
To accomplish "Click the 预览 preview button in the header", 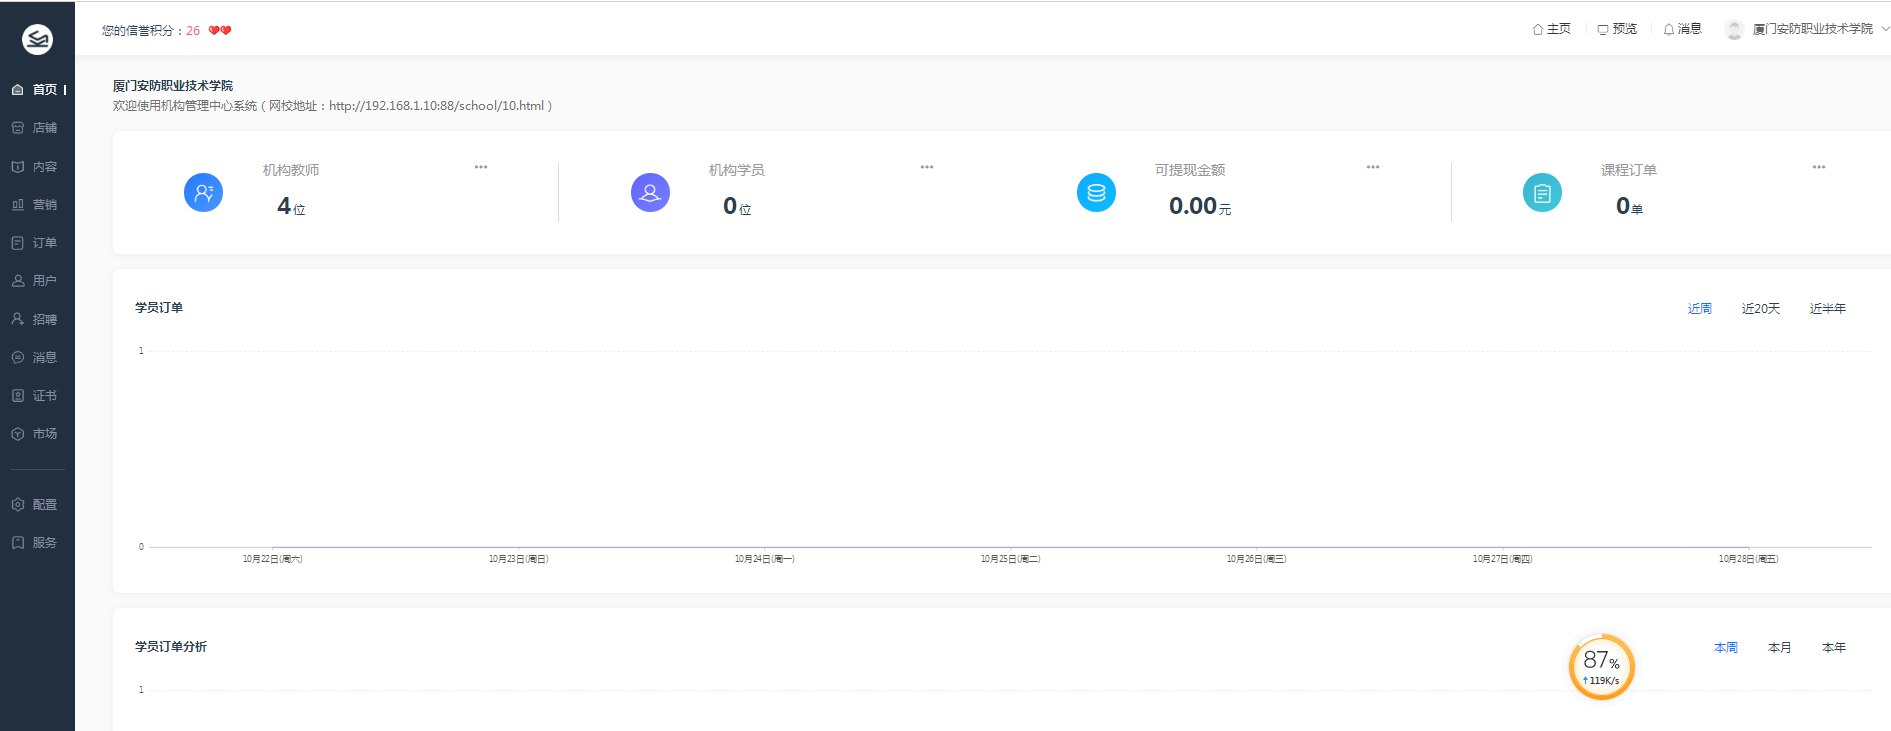I will 1617,29.
